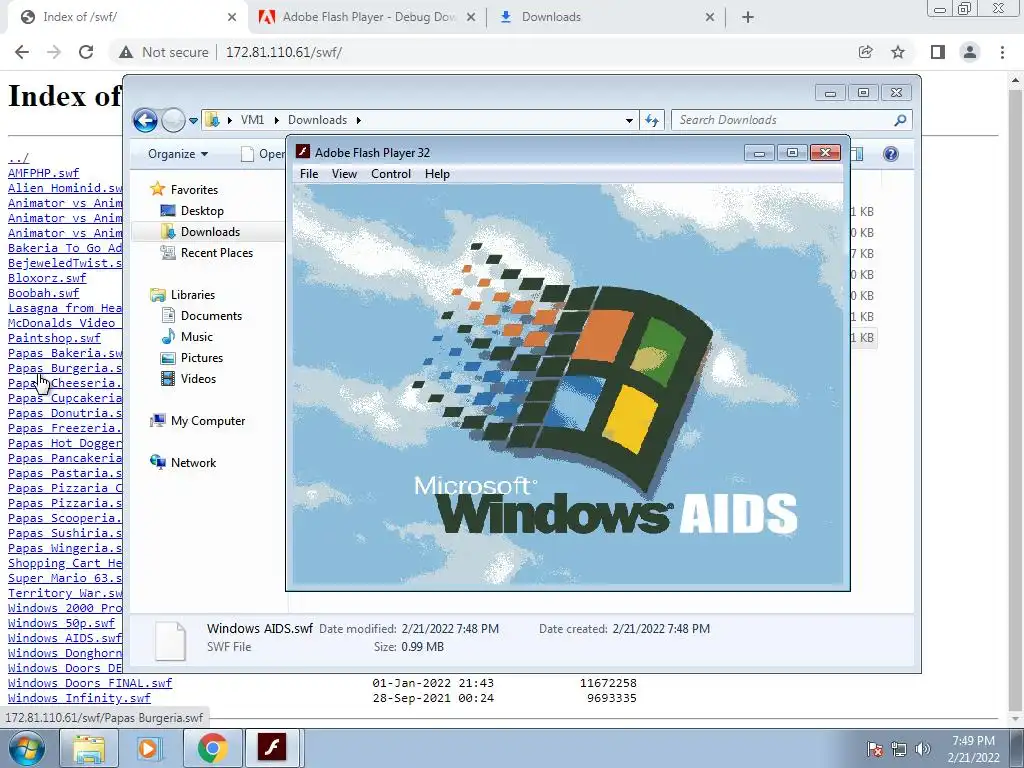
Task: Switch to the Adobe Flash Player Debug tab
Action: [x=367, y=17]
